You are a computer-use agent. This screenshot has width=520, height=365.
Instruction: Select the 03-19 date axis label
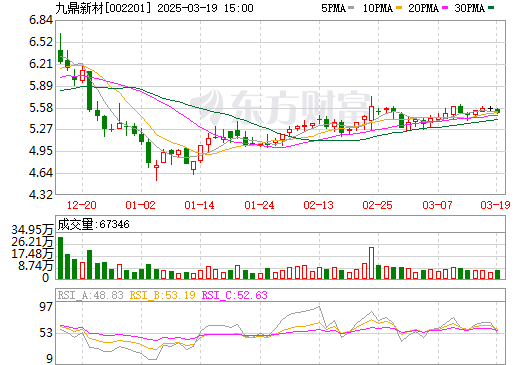(x=495, y=205)
